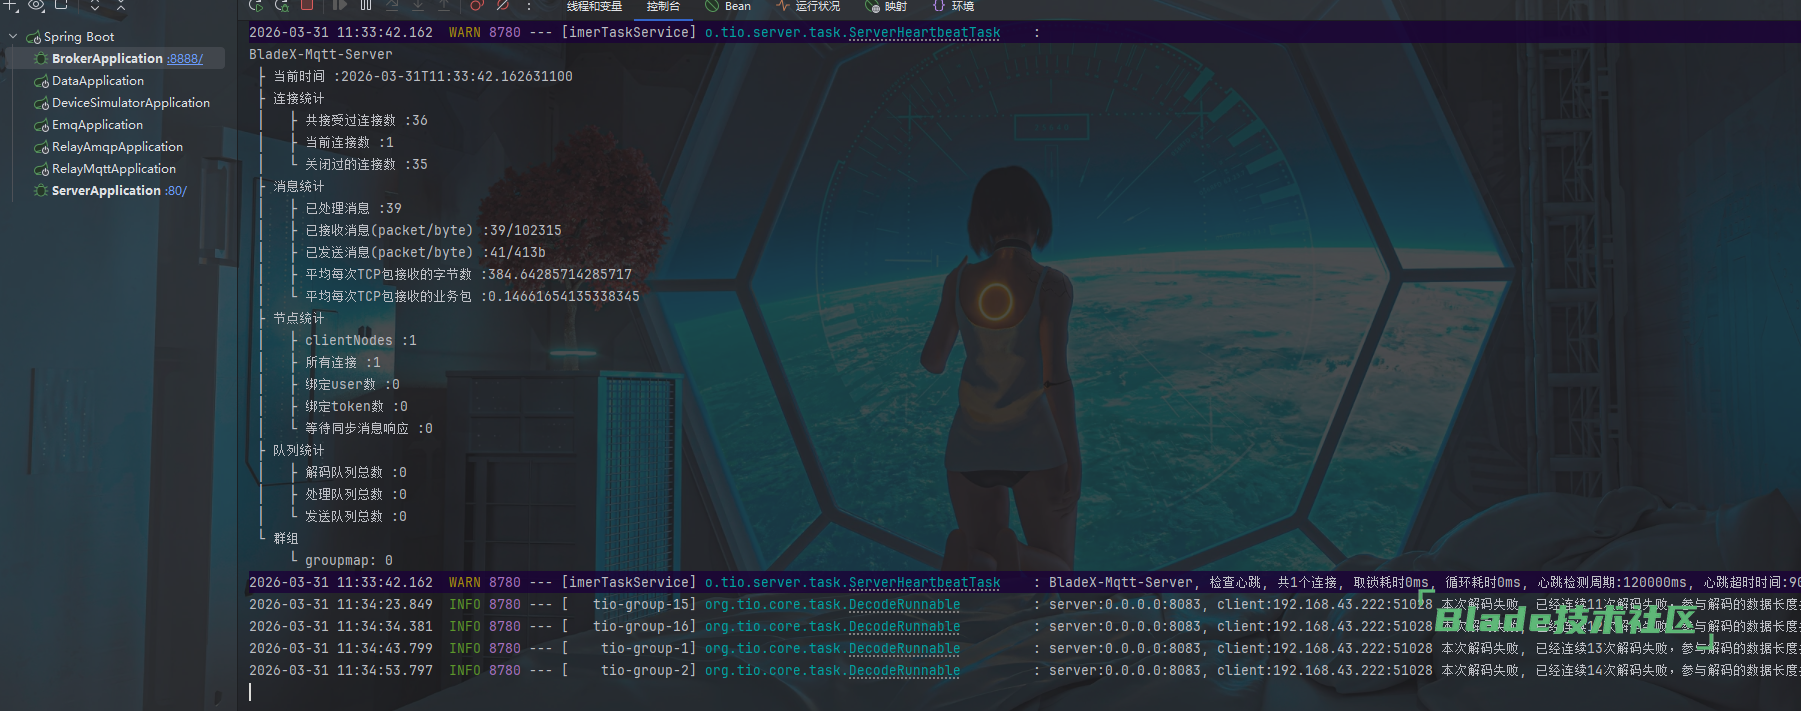
Task: Click the ServerApplication :80/ link
Action: click(176, 191)
